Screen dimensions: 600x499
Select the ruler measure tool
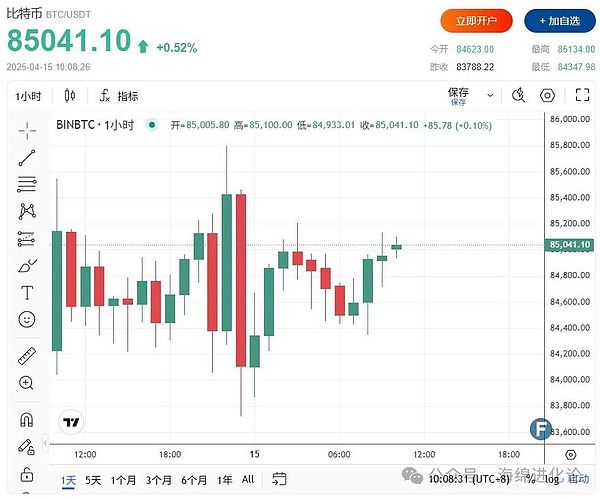[27, 356]
